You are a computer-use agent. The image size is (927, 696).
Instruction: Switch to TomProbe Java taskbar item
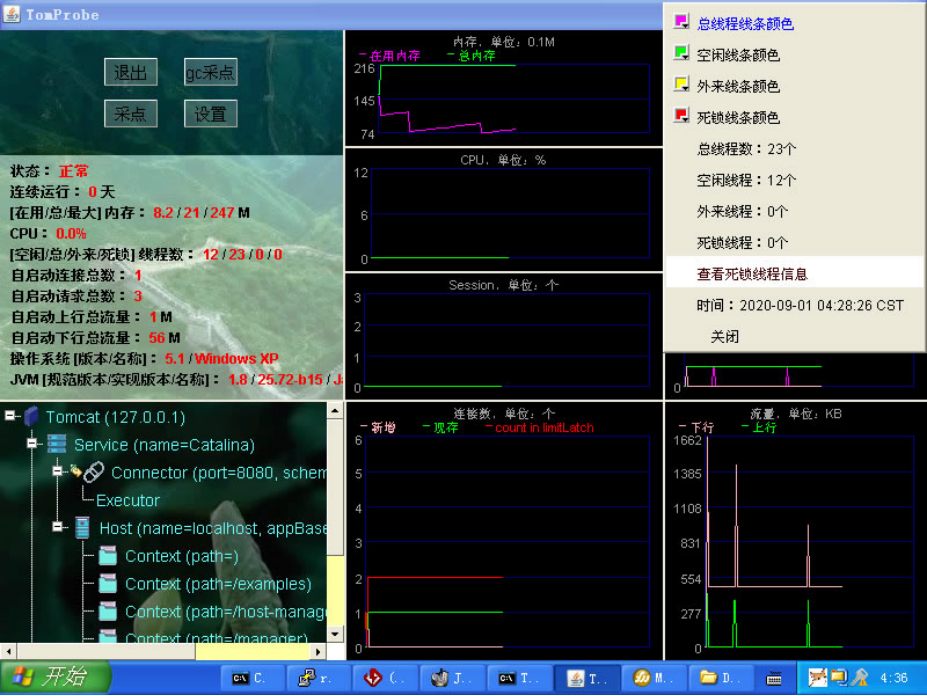(587, 678)
